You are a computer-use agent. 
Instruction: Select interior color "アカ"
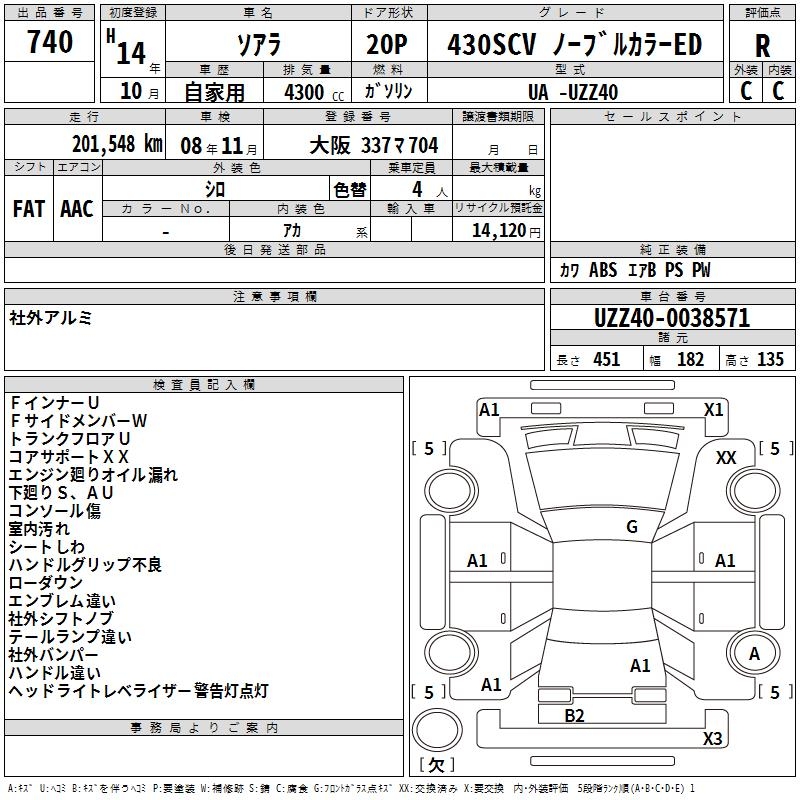pos(292,231)
